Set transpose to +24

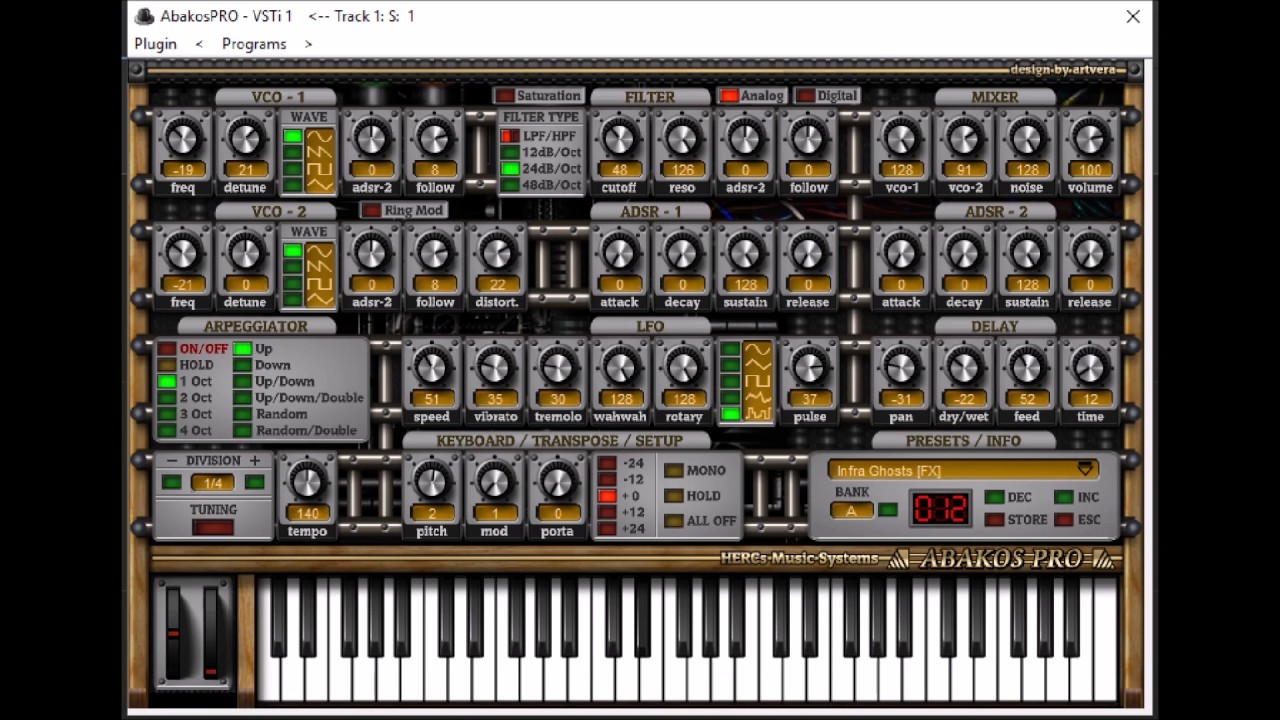(607, 528)
